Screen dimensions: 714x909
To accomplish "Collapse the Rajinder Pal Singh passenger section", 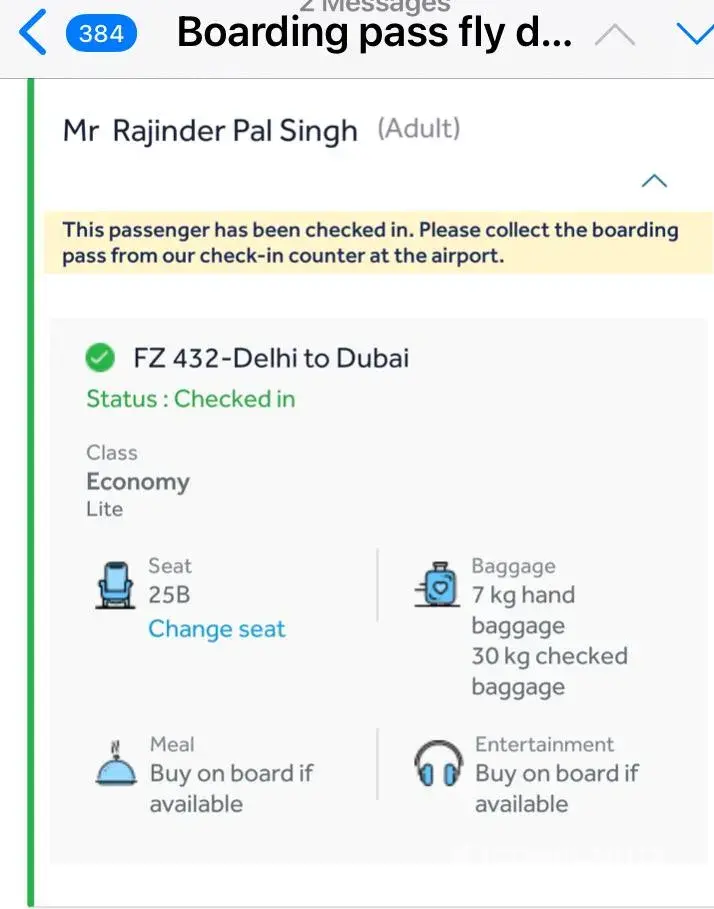I will pos(654,181).
